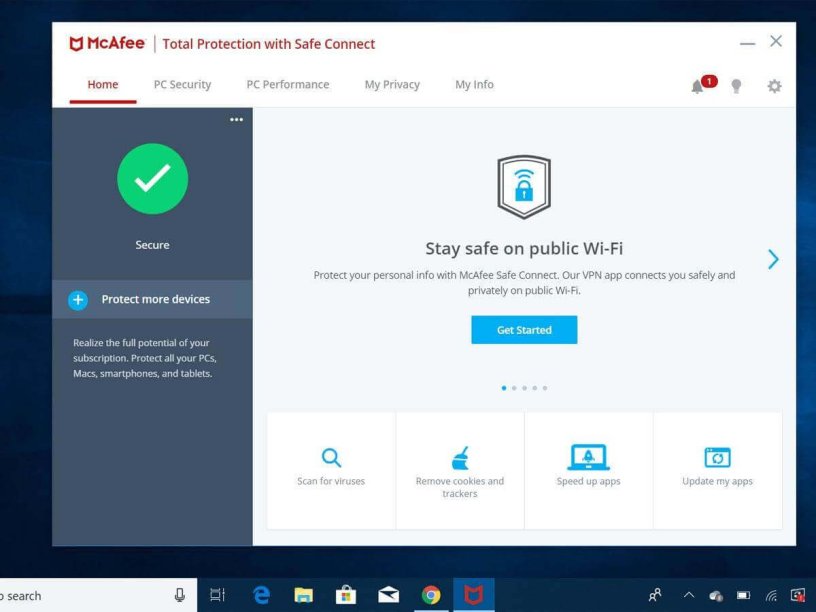
Task: Open the Scan for viruses tool
Action: point(330,467)
